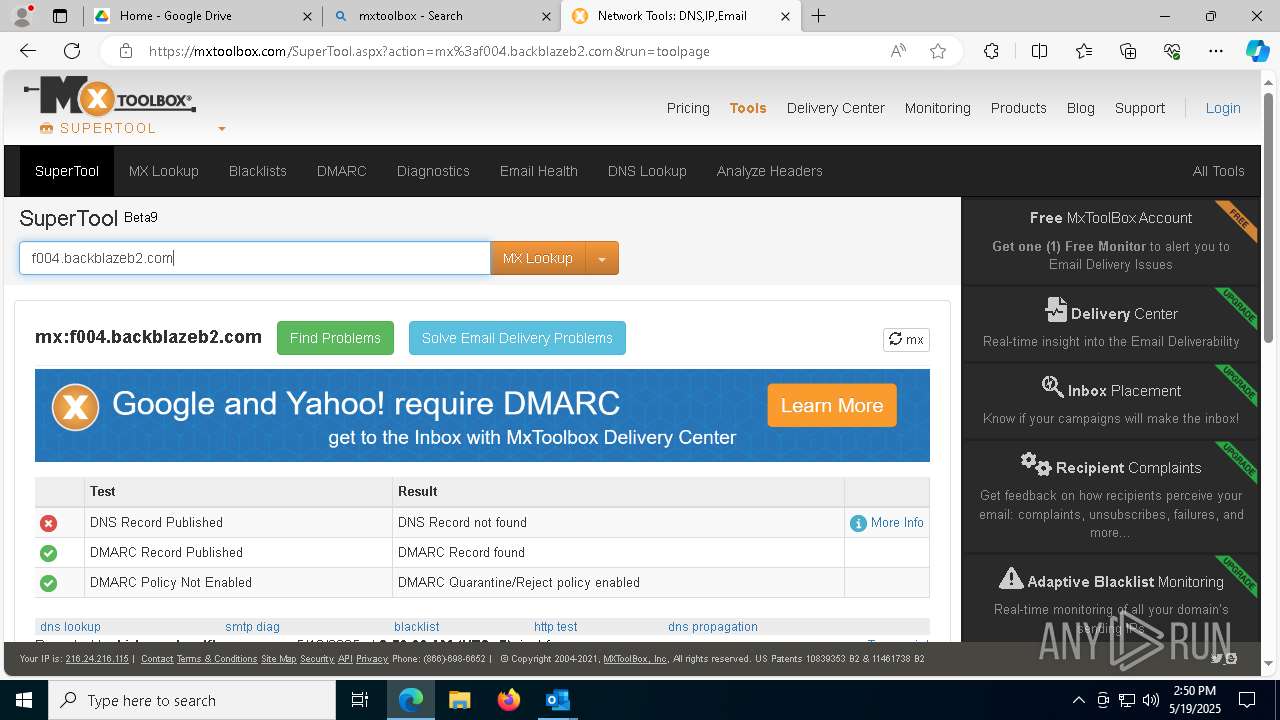Click the green check for DMARC Policy Not Enabled
This screenshot has height=720, width=1280.
click(x=48, y=583)
